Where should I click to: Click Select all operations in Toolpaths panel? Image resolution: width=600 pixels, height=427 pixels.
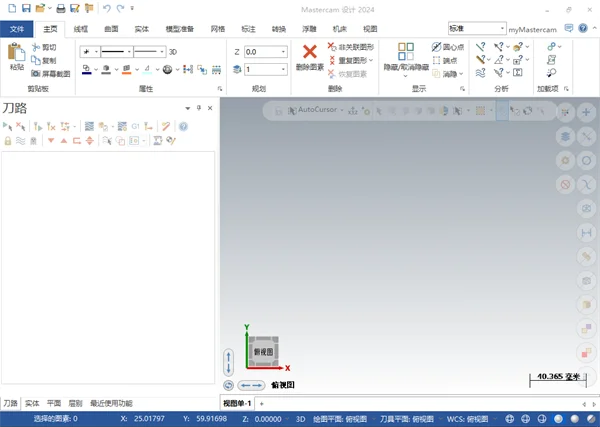pyautogui.click(x=7, y=126)
